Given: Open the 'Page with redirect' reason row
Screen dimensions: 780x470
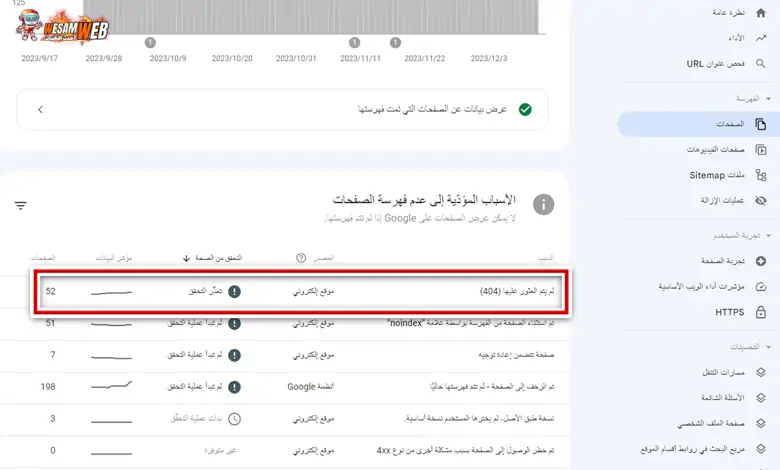Looking at the screenshot, I should click(284, 355).
